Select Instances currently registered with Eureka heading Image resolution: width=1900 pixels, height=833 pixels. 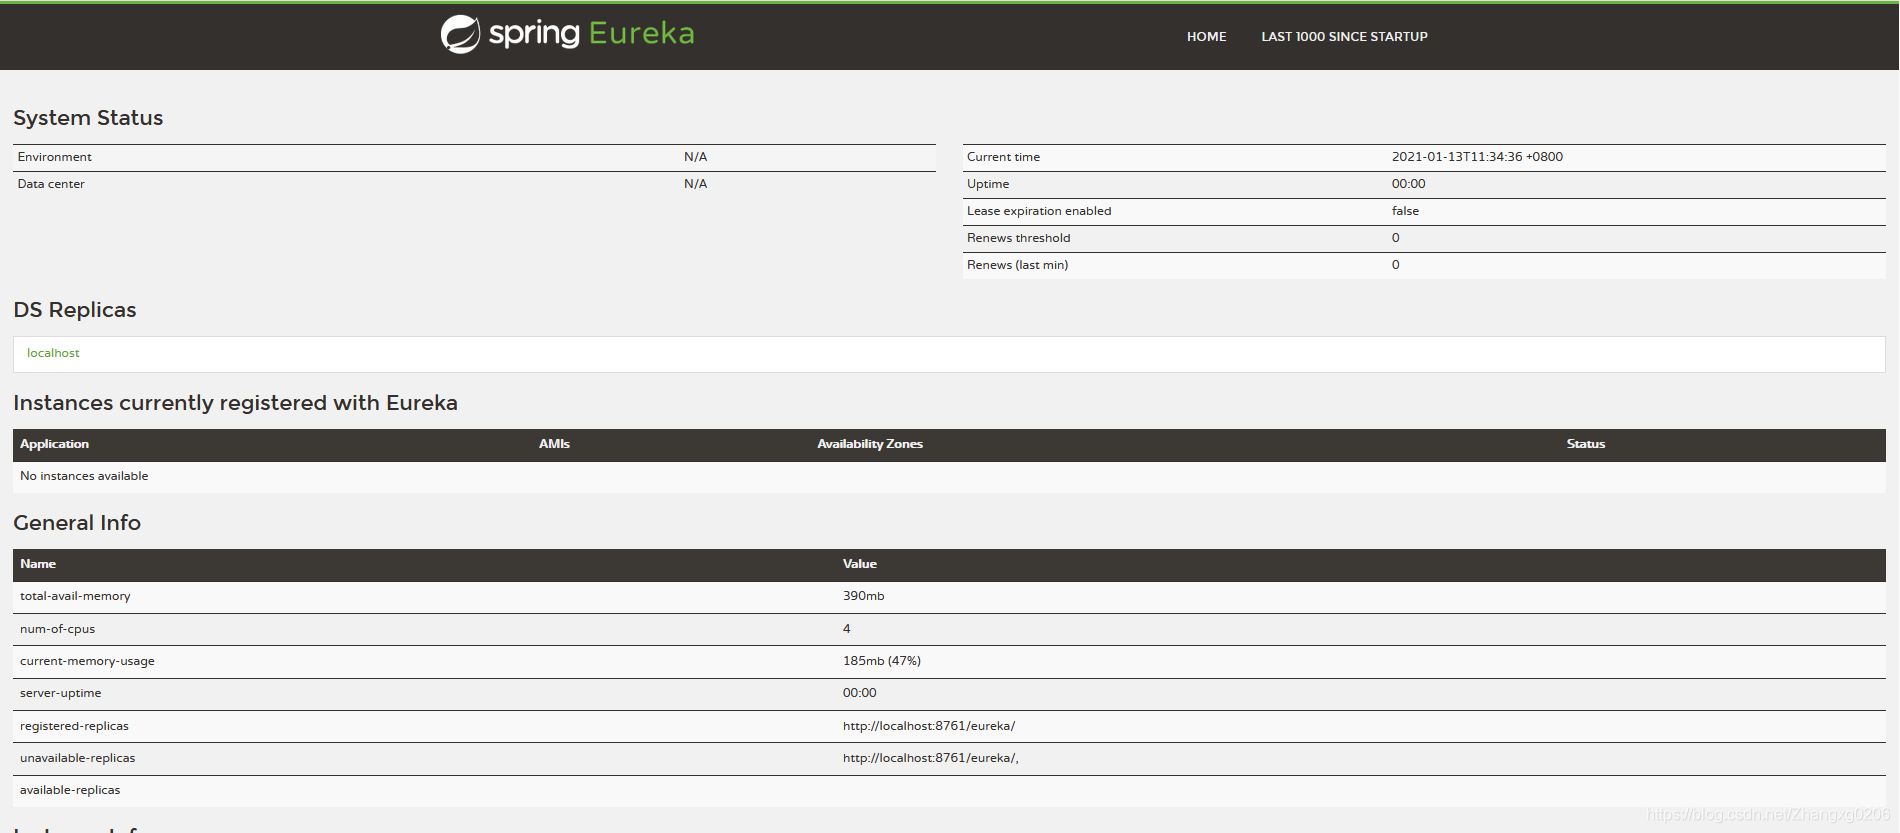click(x=235, y=403)
